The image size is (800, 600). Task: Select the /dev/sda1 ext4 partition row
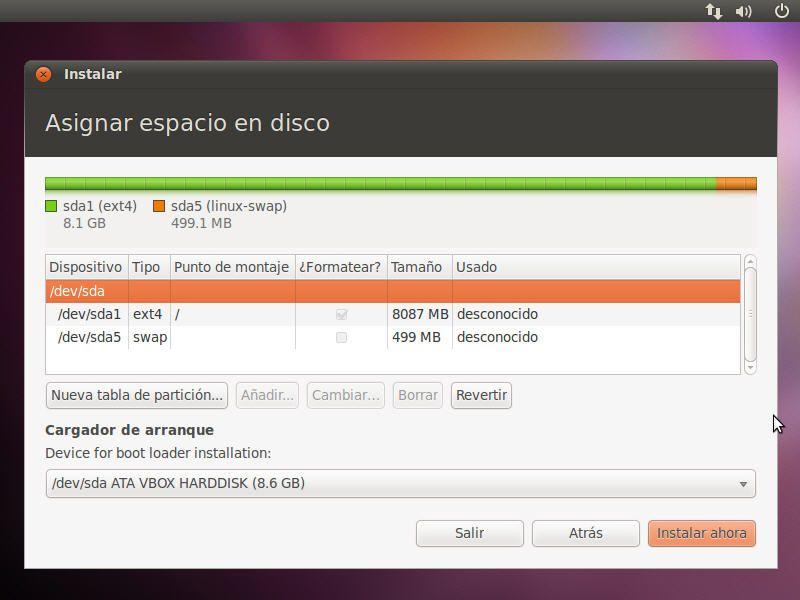coord(393,314)
